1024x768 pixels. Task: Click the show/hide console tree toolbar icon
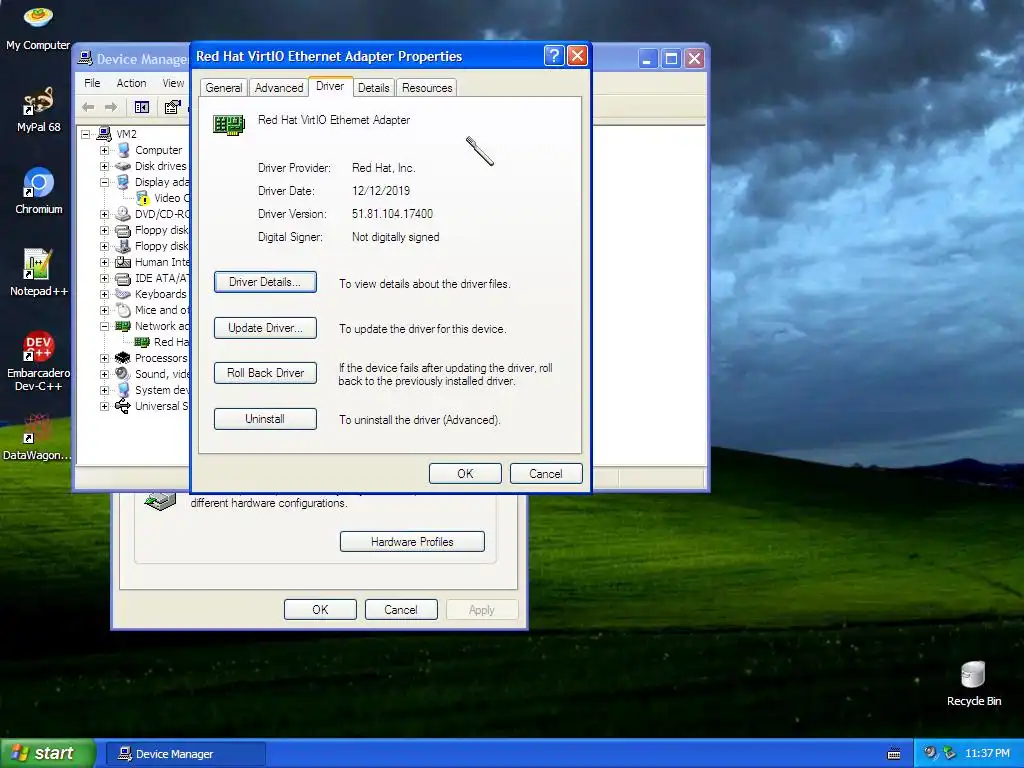click(x=142, y=107)
